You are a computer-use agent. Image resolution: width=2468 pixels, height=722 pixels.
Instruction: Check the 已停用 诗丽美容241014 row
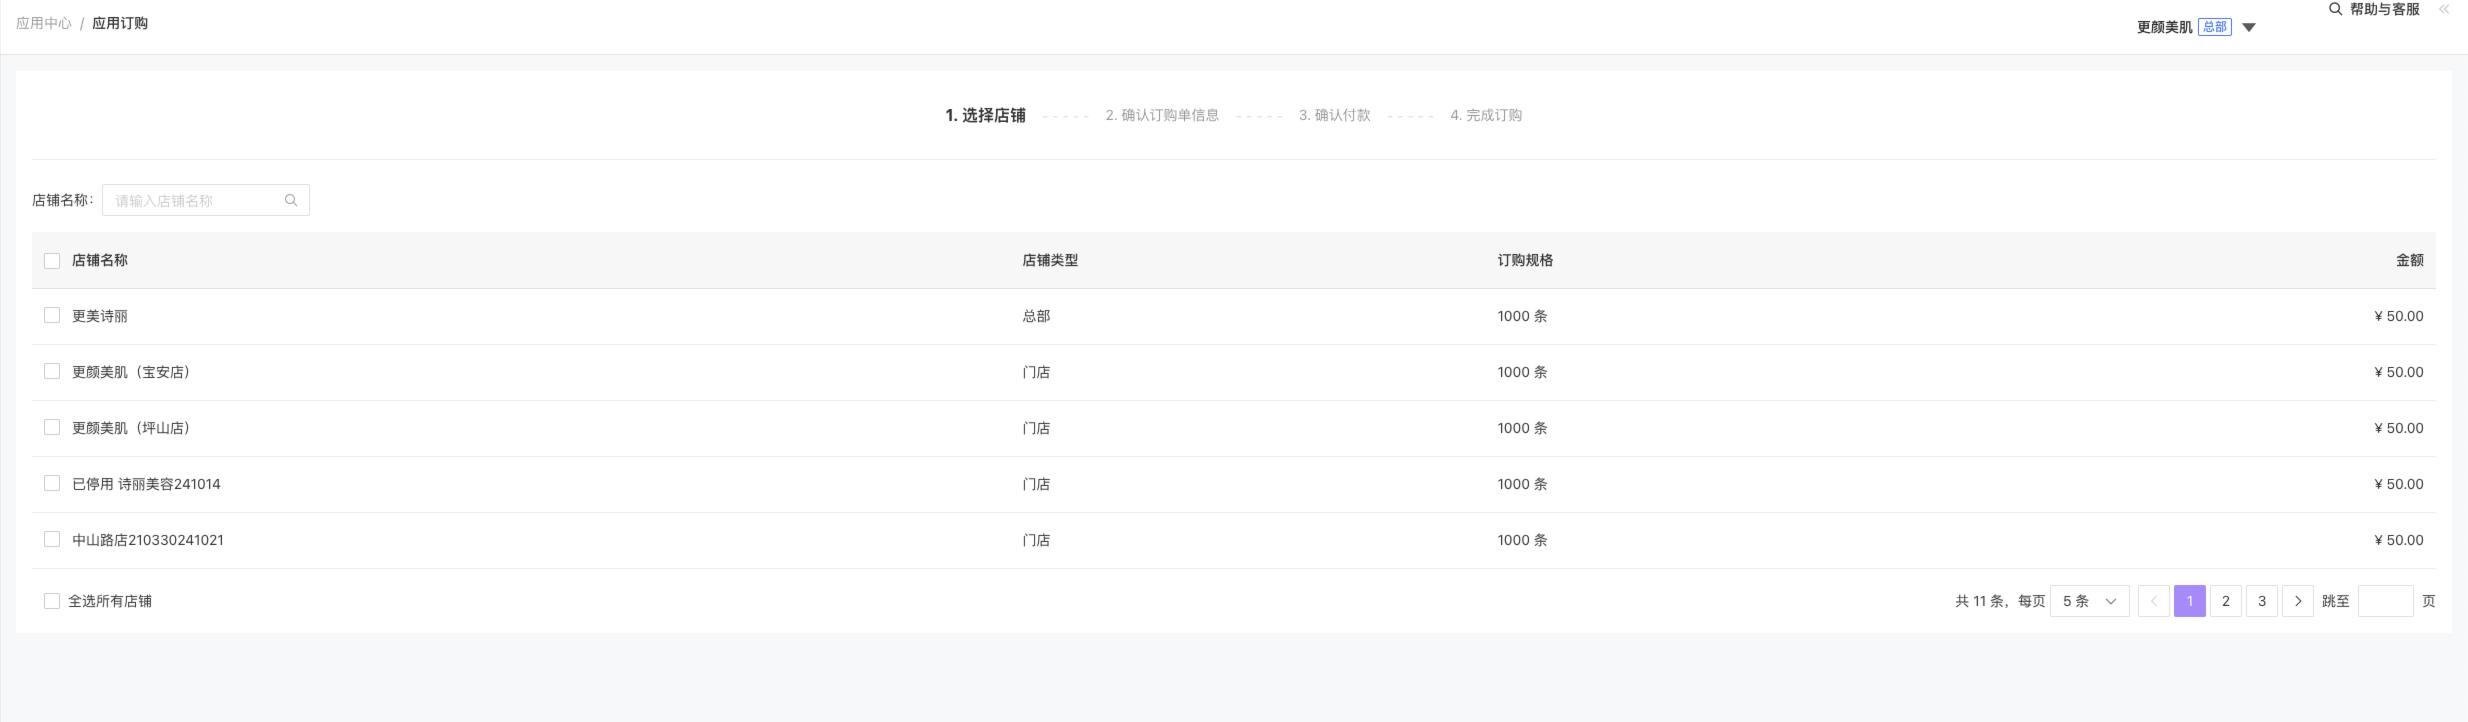click(52, 483)
